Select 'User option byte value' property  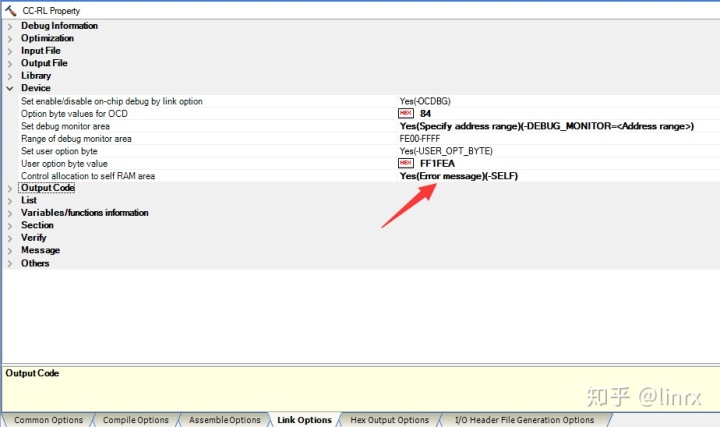(64, 163)
